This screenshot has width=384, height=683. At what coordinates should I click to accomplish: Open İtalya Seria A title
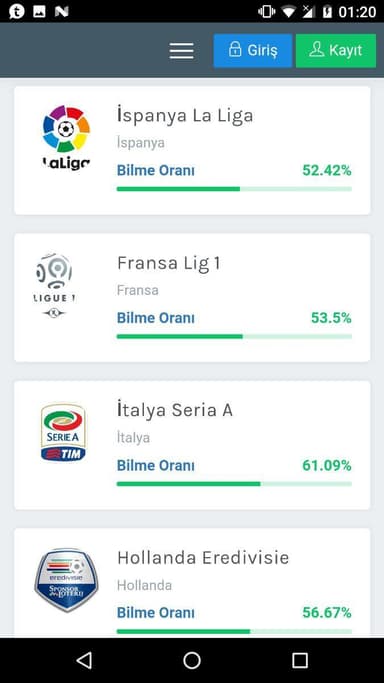(x=175, y=410)
